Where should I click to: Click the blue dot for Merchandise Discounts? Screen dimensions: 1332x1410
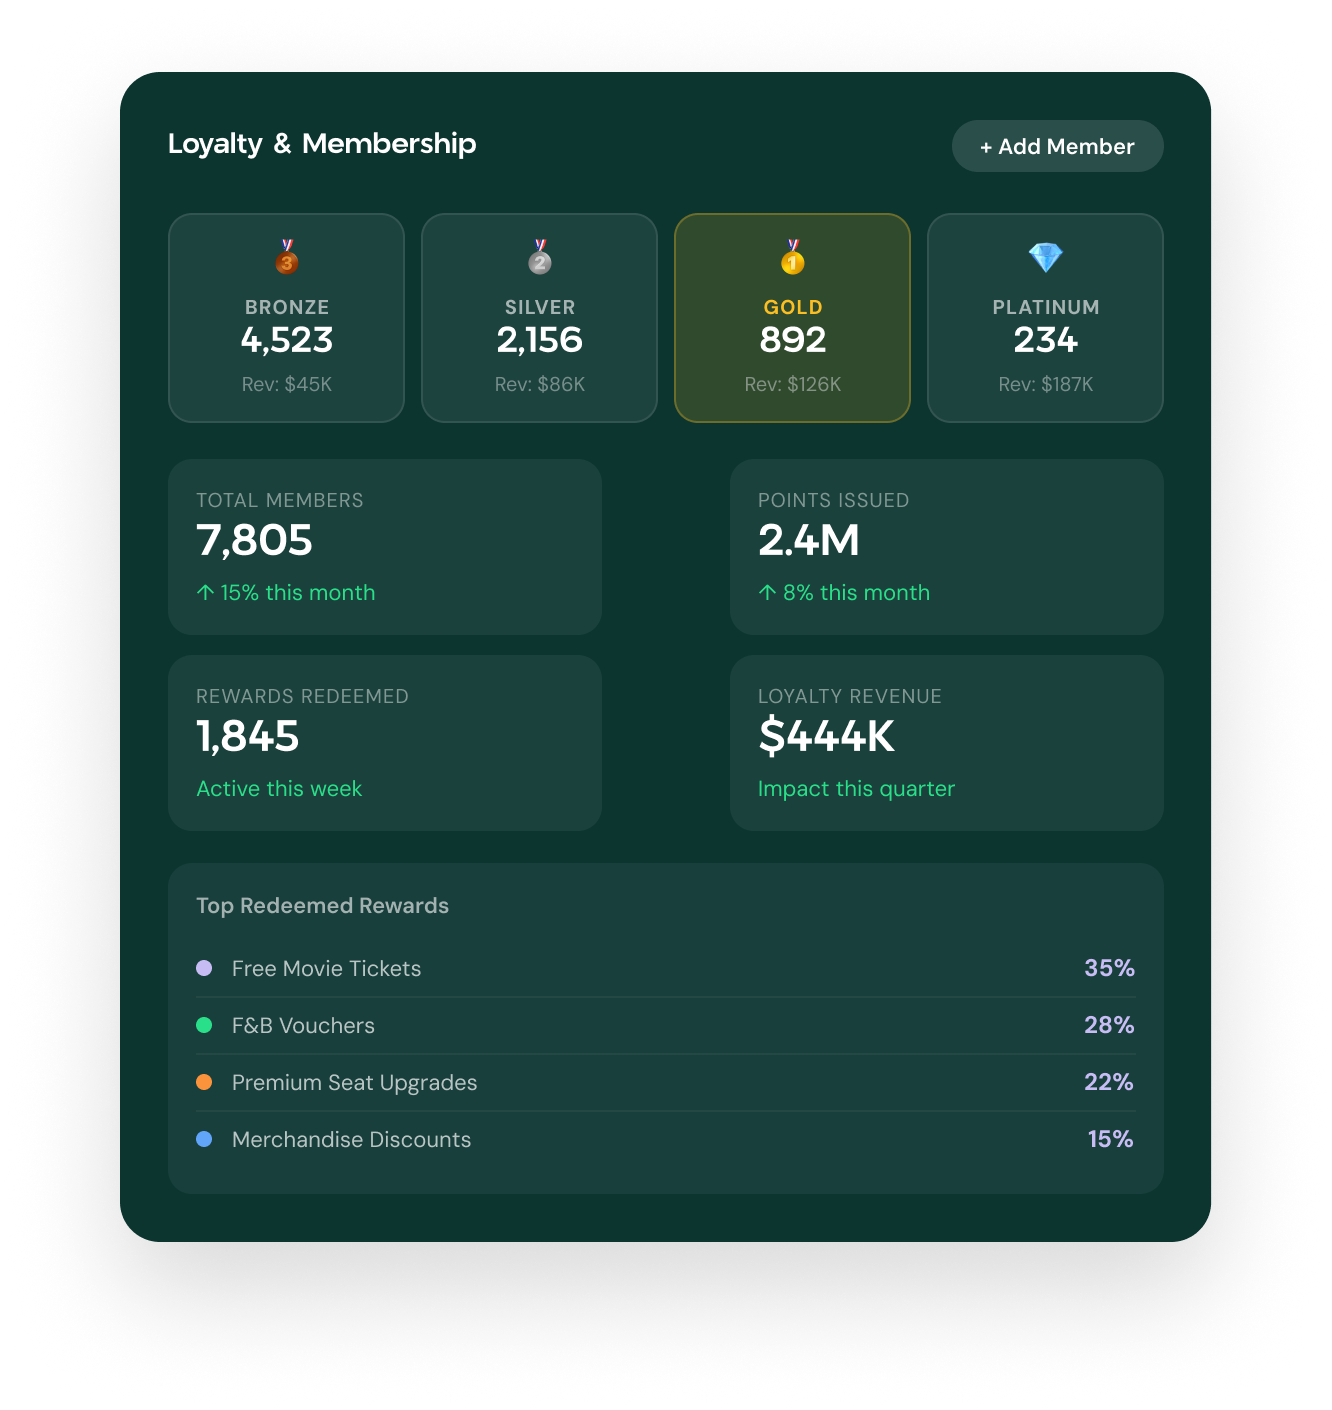204,1139
